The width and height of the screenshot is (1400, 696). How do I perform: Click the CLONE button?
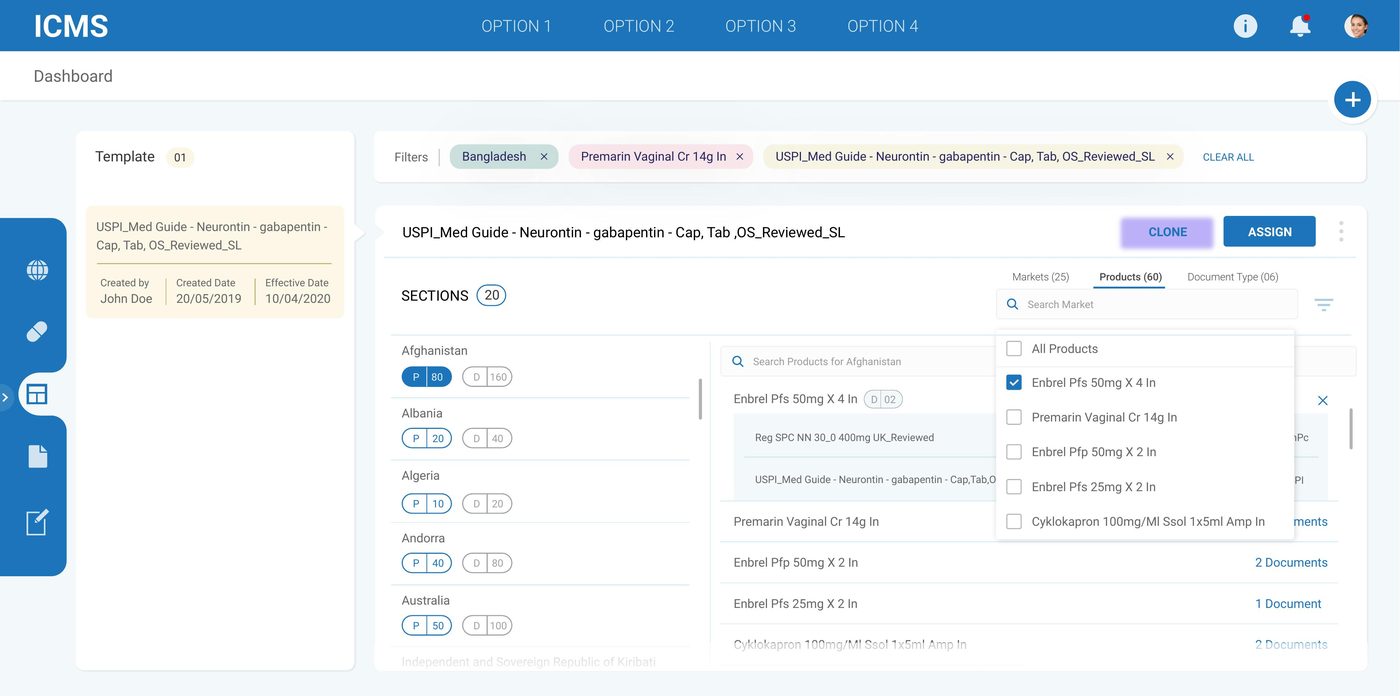point(1167,232)
